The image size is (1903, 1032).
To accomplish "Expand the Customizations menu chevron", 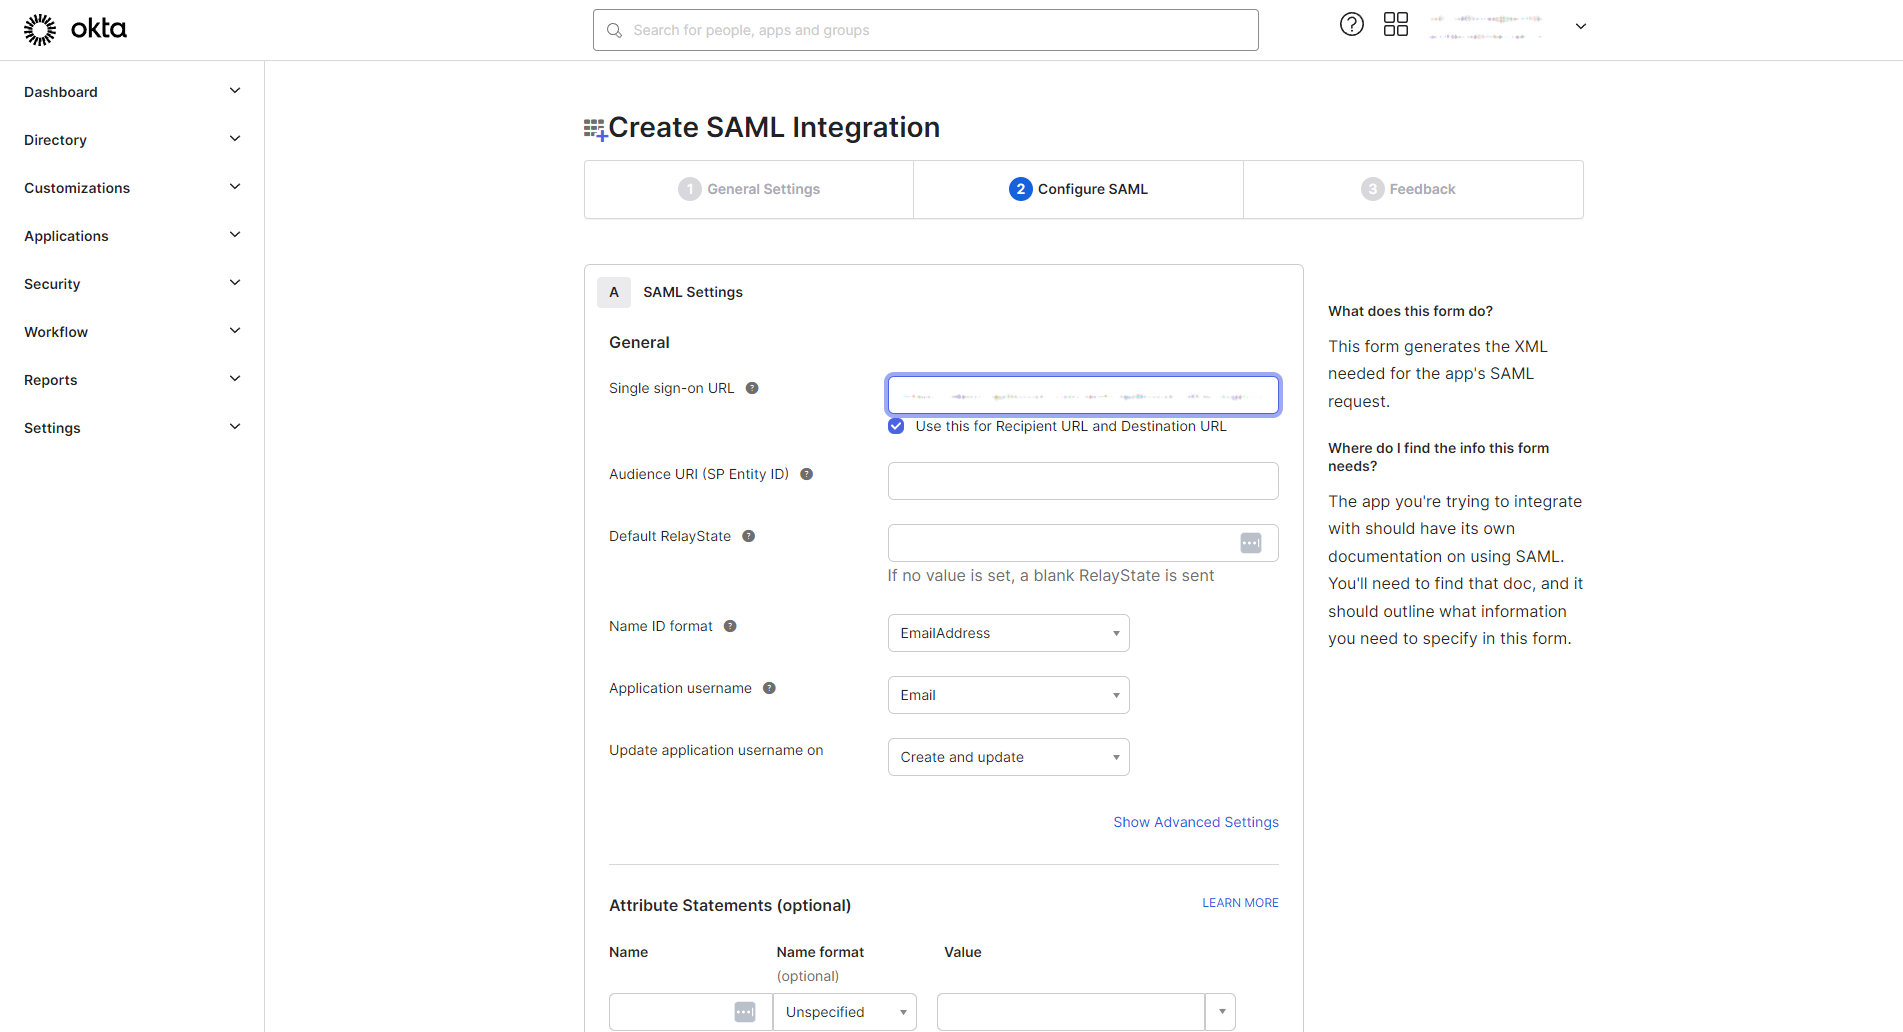I will pos(235,187).
